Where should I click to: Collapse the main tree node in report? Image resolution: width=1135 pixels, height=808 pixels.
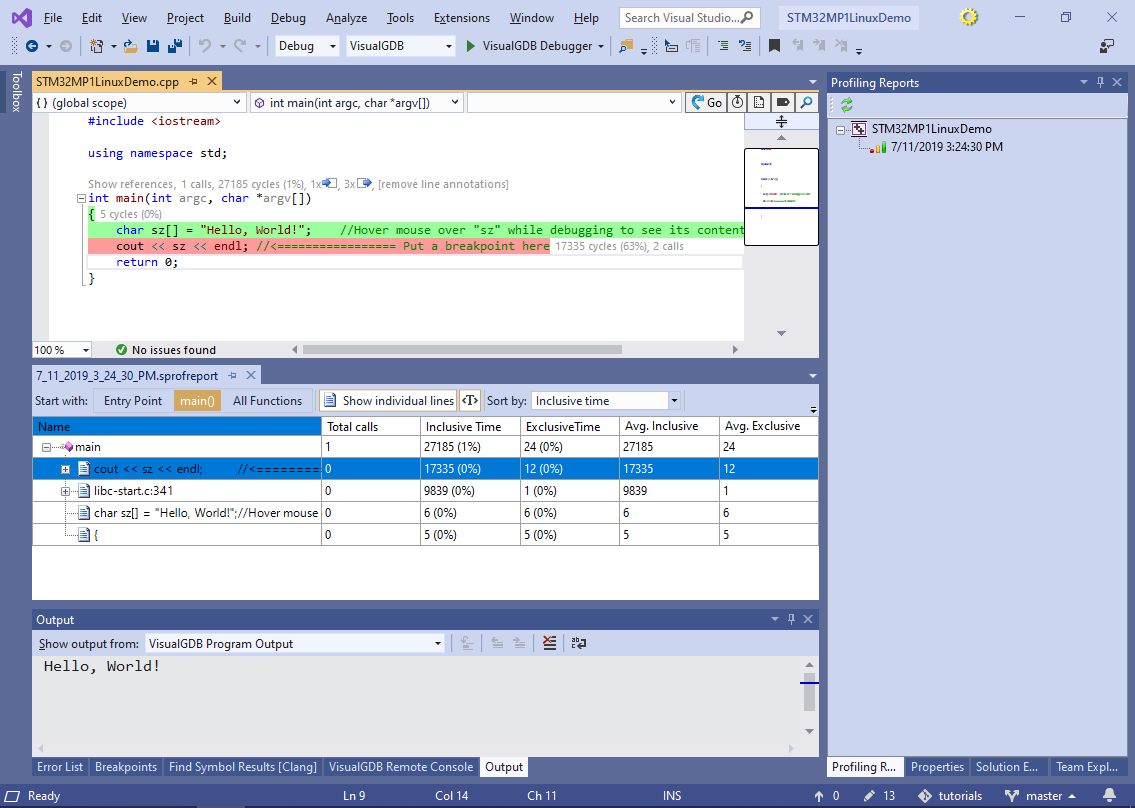pos(46,447)
